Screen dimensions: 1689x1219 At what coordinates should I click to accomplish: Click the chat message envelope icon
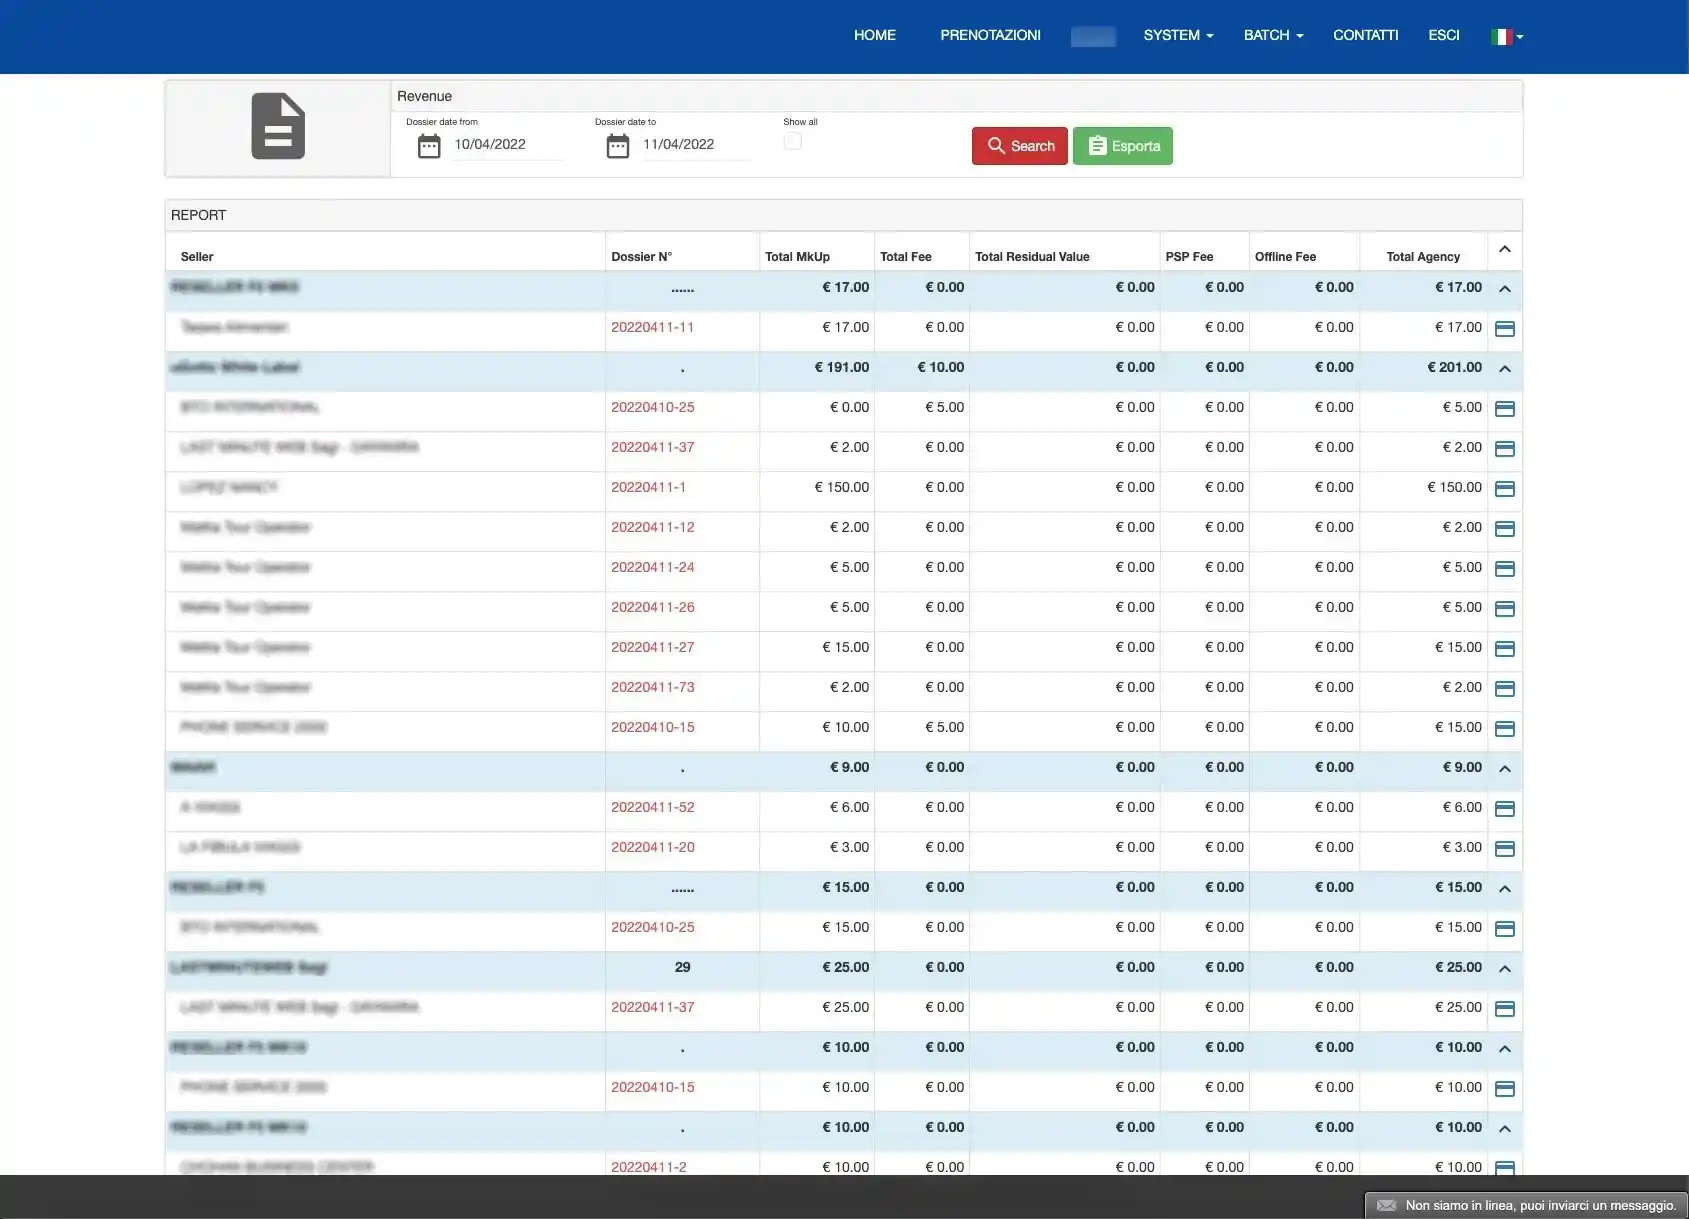point(1386,1205)
